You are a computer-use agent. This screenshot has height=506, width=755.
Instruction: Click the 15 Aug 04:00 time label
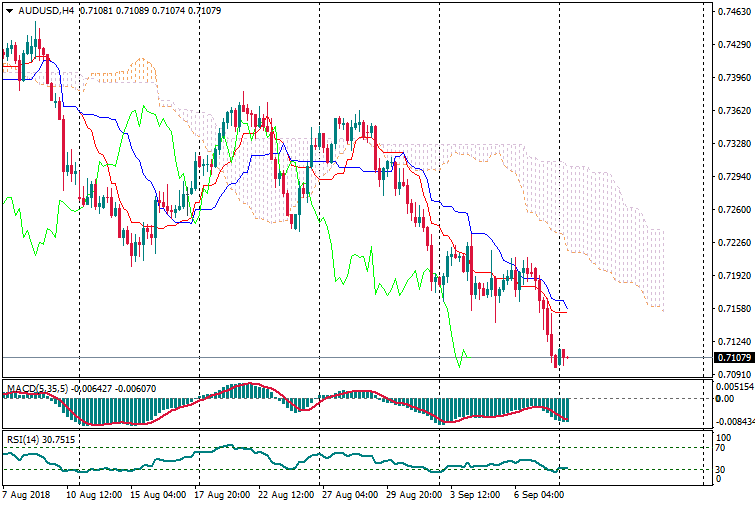pyautogui.click(x=155, y=494)
